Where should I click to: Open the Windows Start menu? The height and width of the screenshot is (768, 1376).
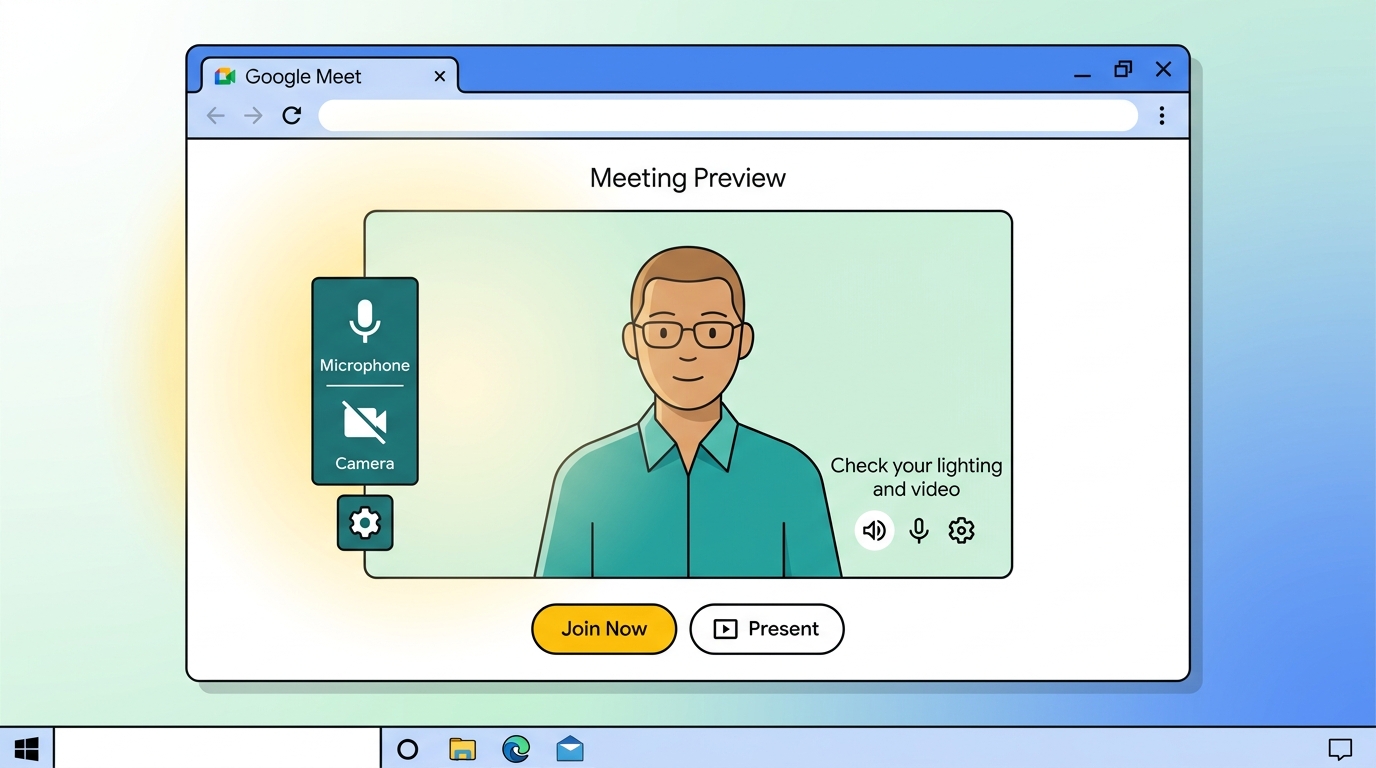27,749
